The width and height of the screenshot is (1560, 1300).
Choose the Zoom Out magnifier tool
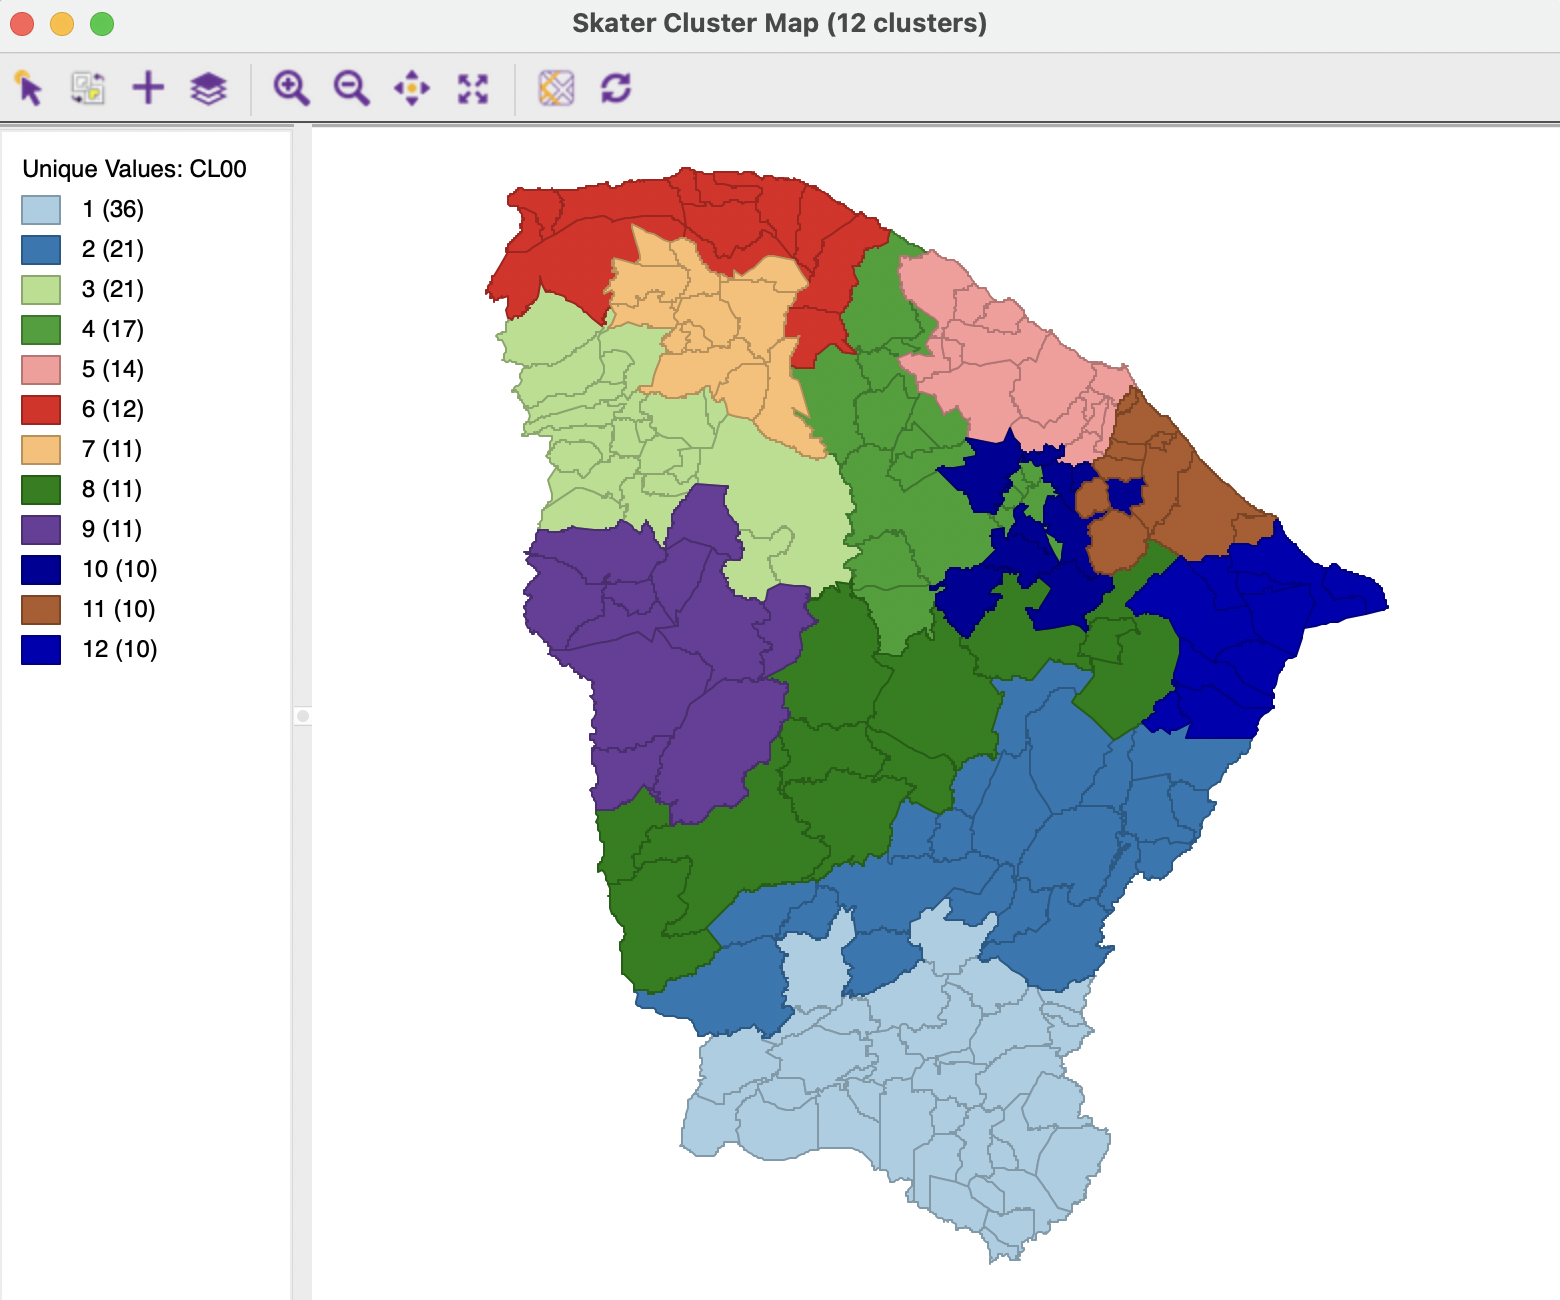(351, 88)
